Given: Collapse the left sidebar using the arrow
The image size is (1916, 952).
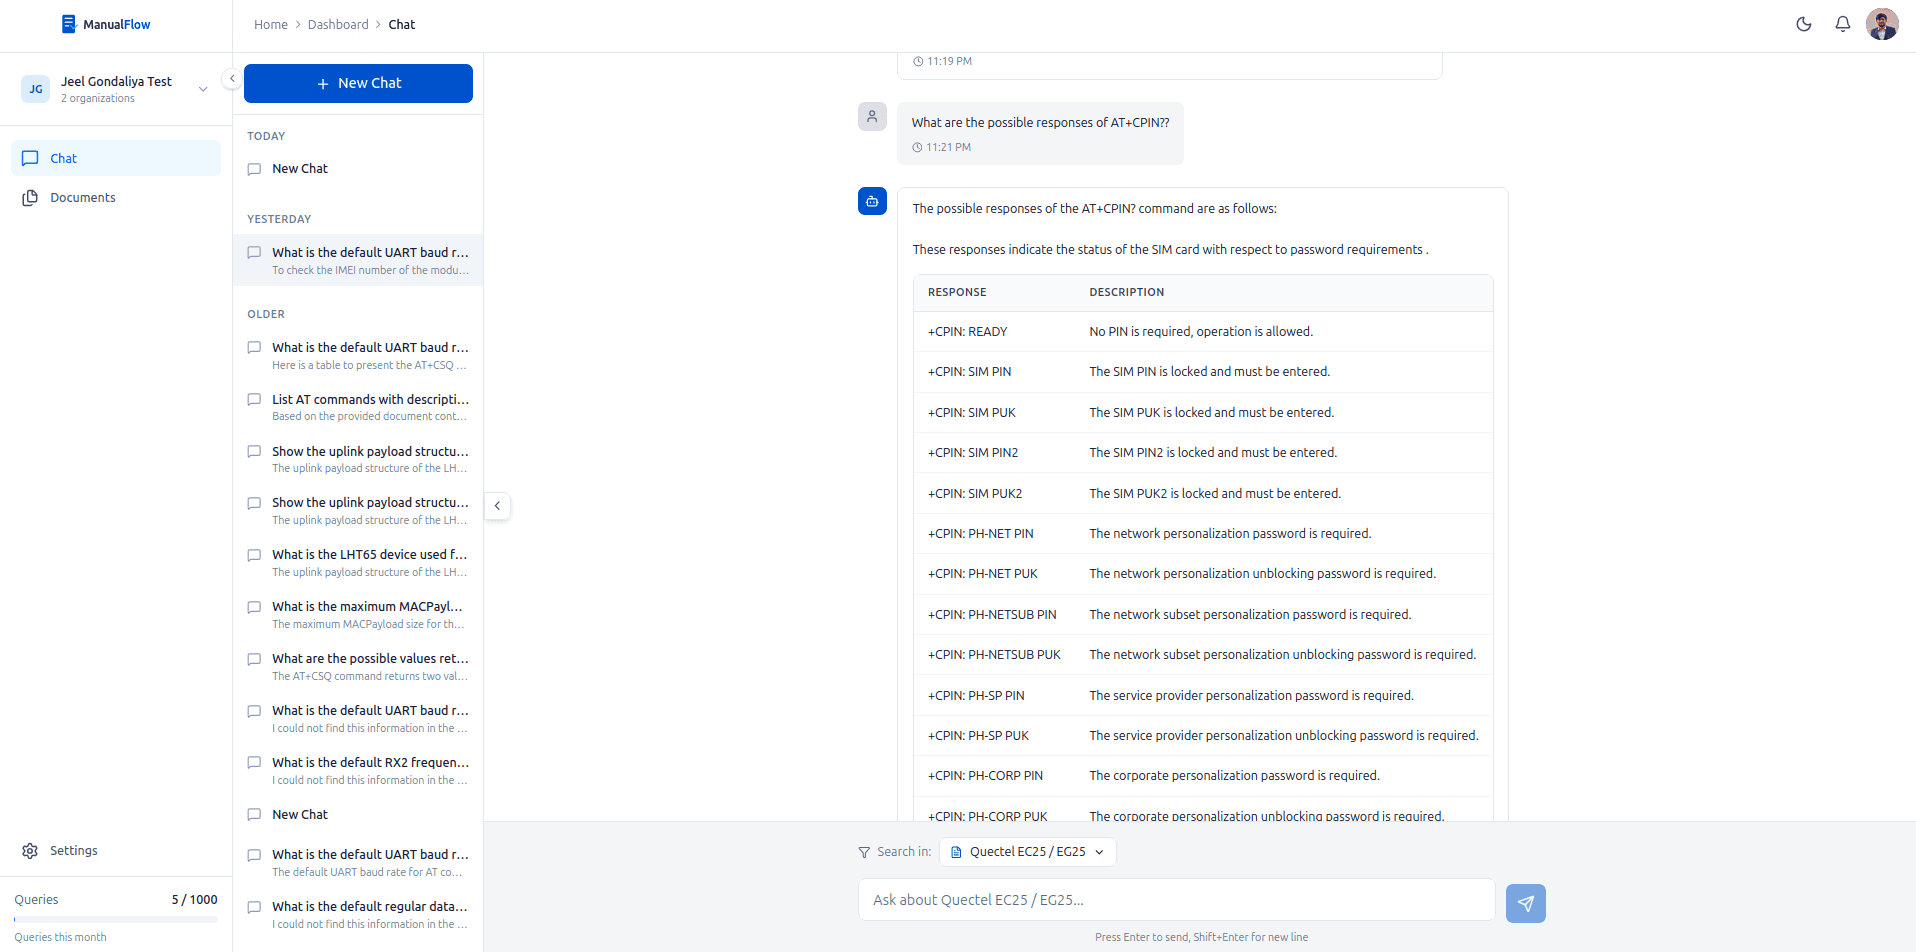Looking at the screenshot, I should (x=231, y=78).
